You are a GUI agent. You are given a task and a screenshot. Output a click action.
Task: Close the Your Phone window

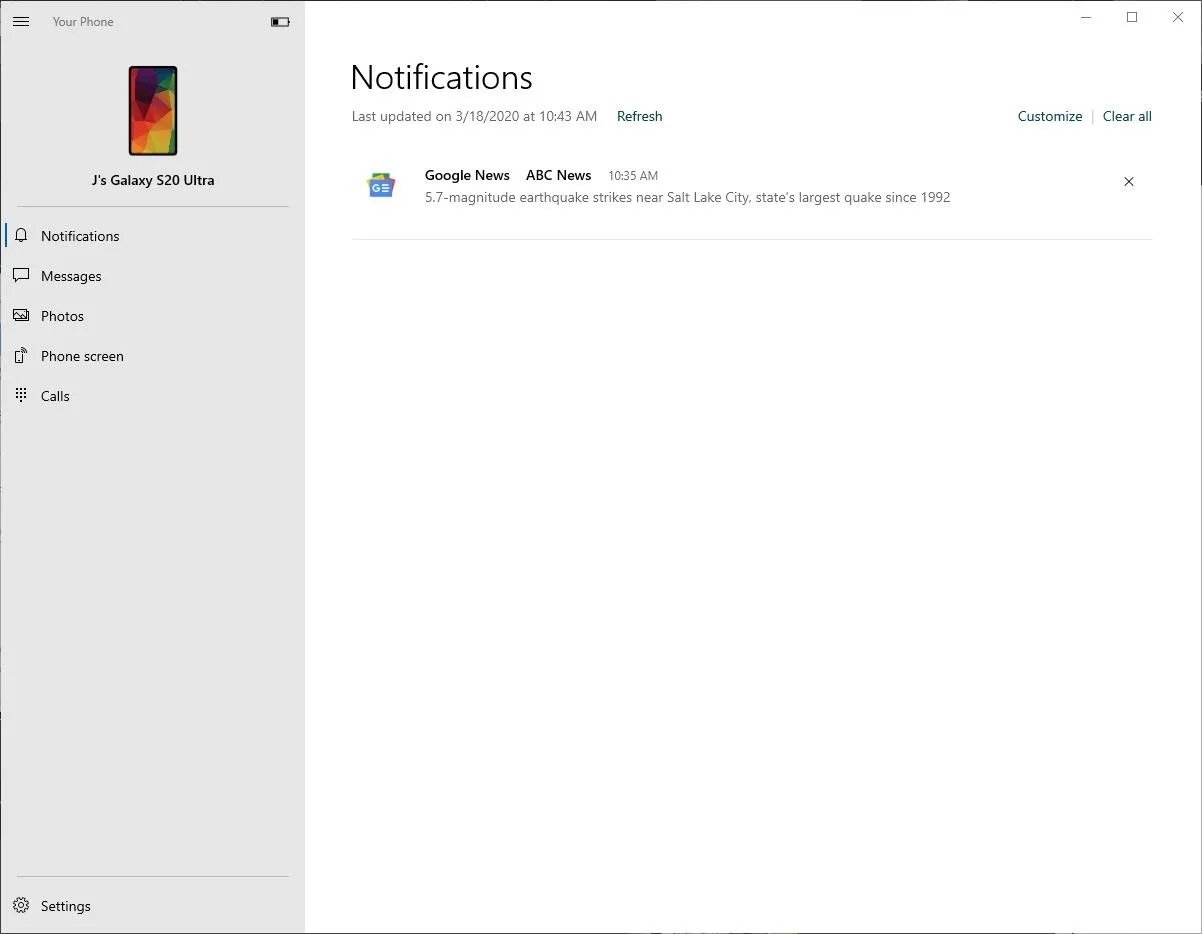point(1178,17)
